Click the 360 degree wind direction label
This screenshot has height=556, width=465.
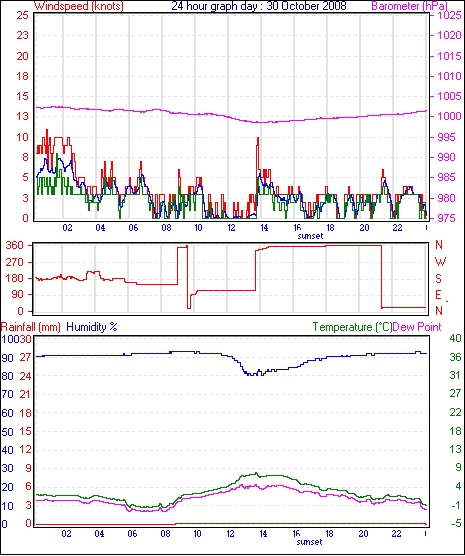tap(15, 245)
